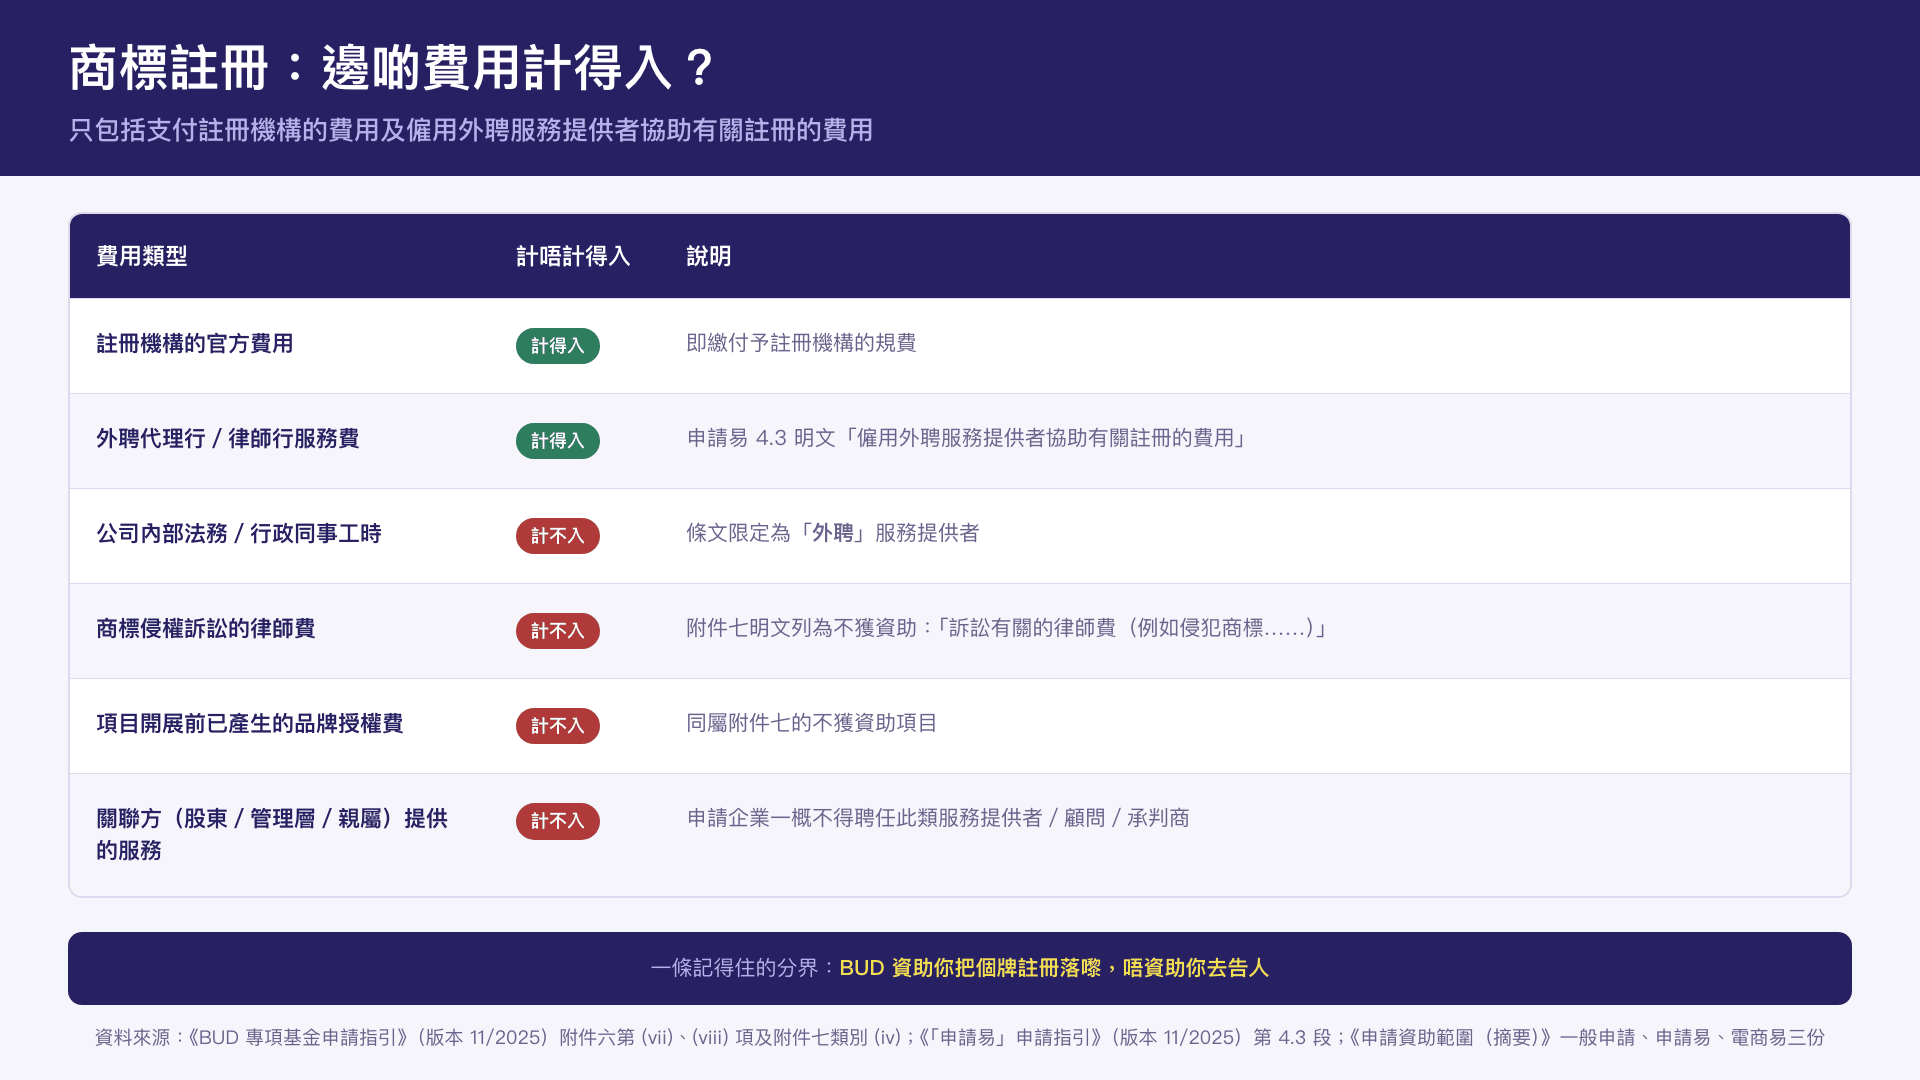The width and height of the screenshot is (1920, 1080).
Task: Click the 計不入 badge for 關聯方 row
Action: (558, 821)
